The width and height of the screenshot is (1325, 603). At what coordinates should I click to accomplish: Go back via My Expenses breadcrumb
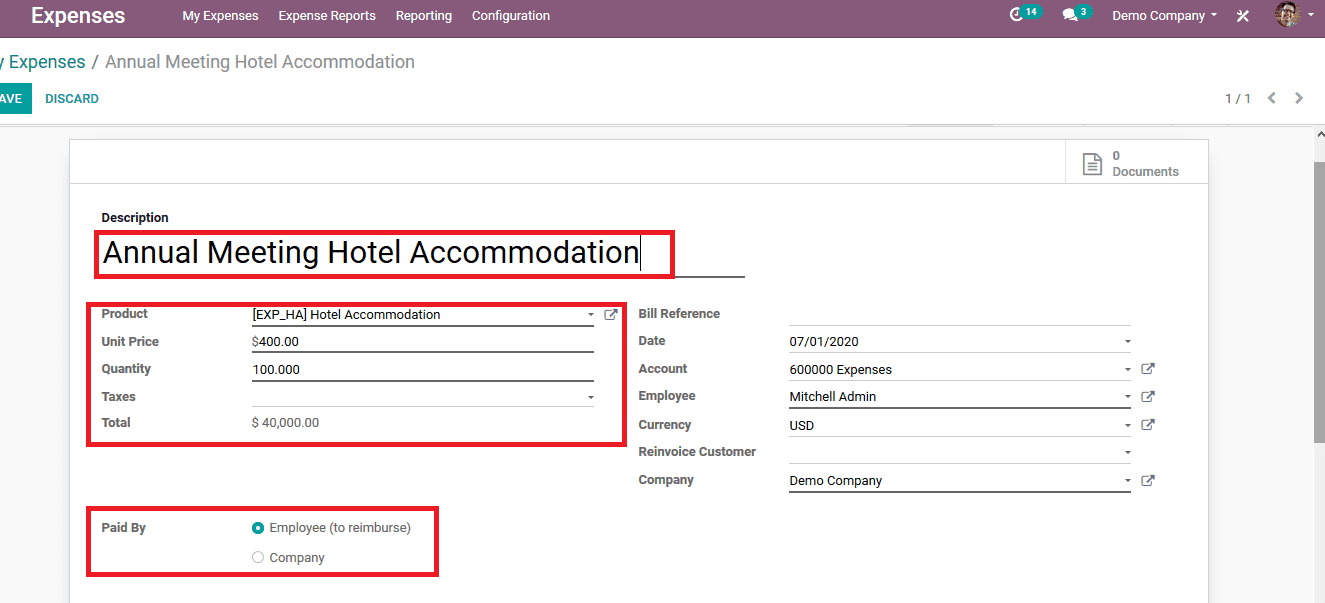pos(43,62)
